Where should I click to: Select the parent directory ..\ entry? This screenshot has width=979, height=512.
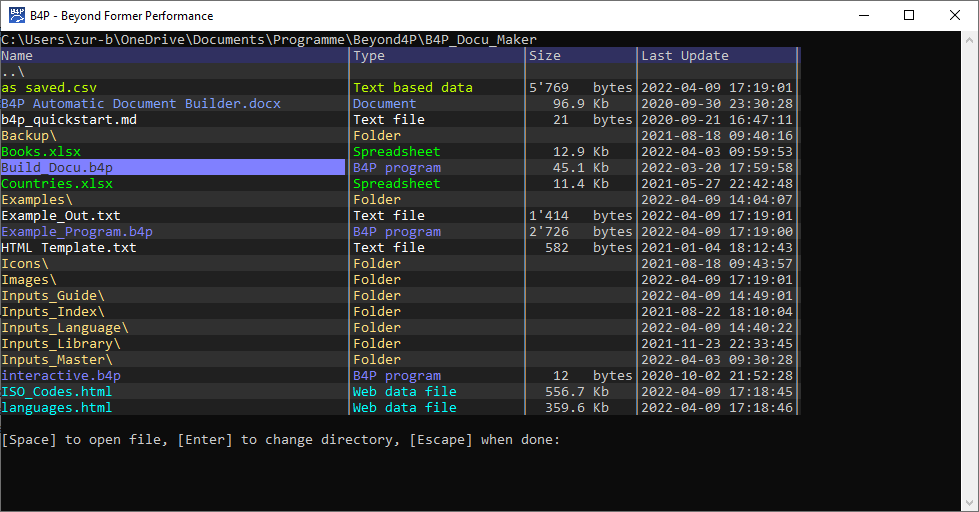click(13, 72)
